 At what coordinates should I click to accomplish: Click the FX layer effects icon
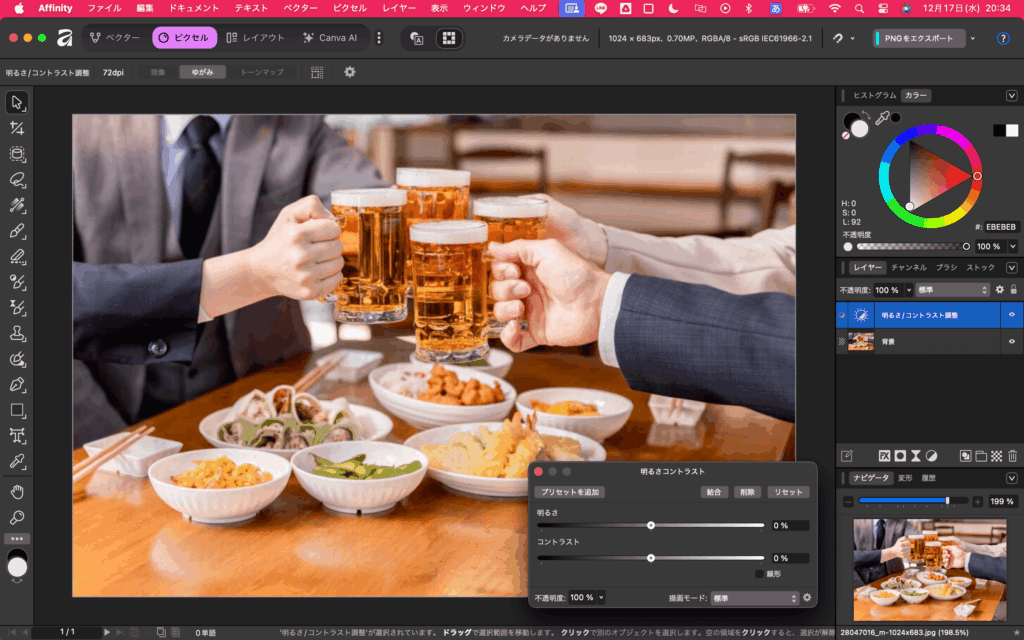pyautogui.click(x=884, y=456)
